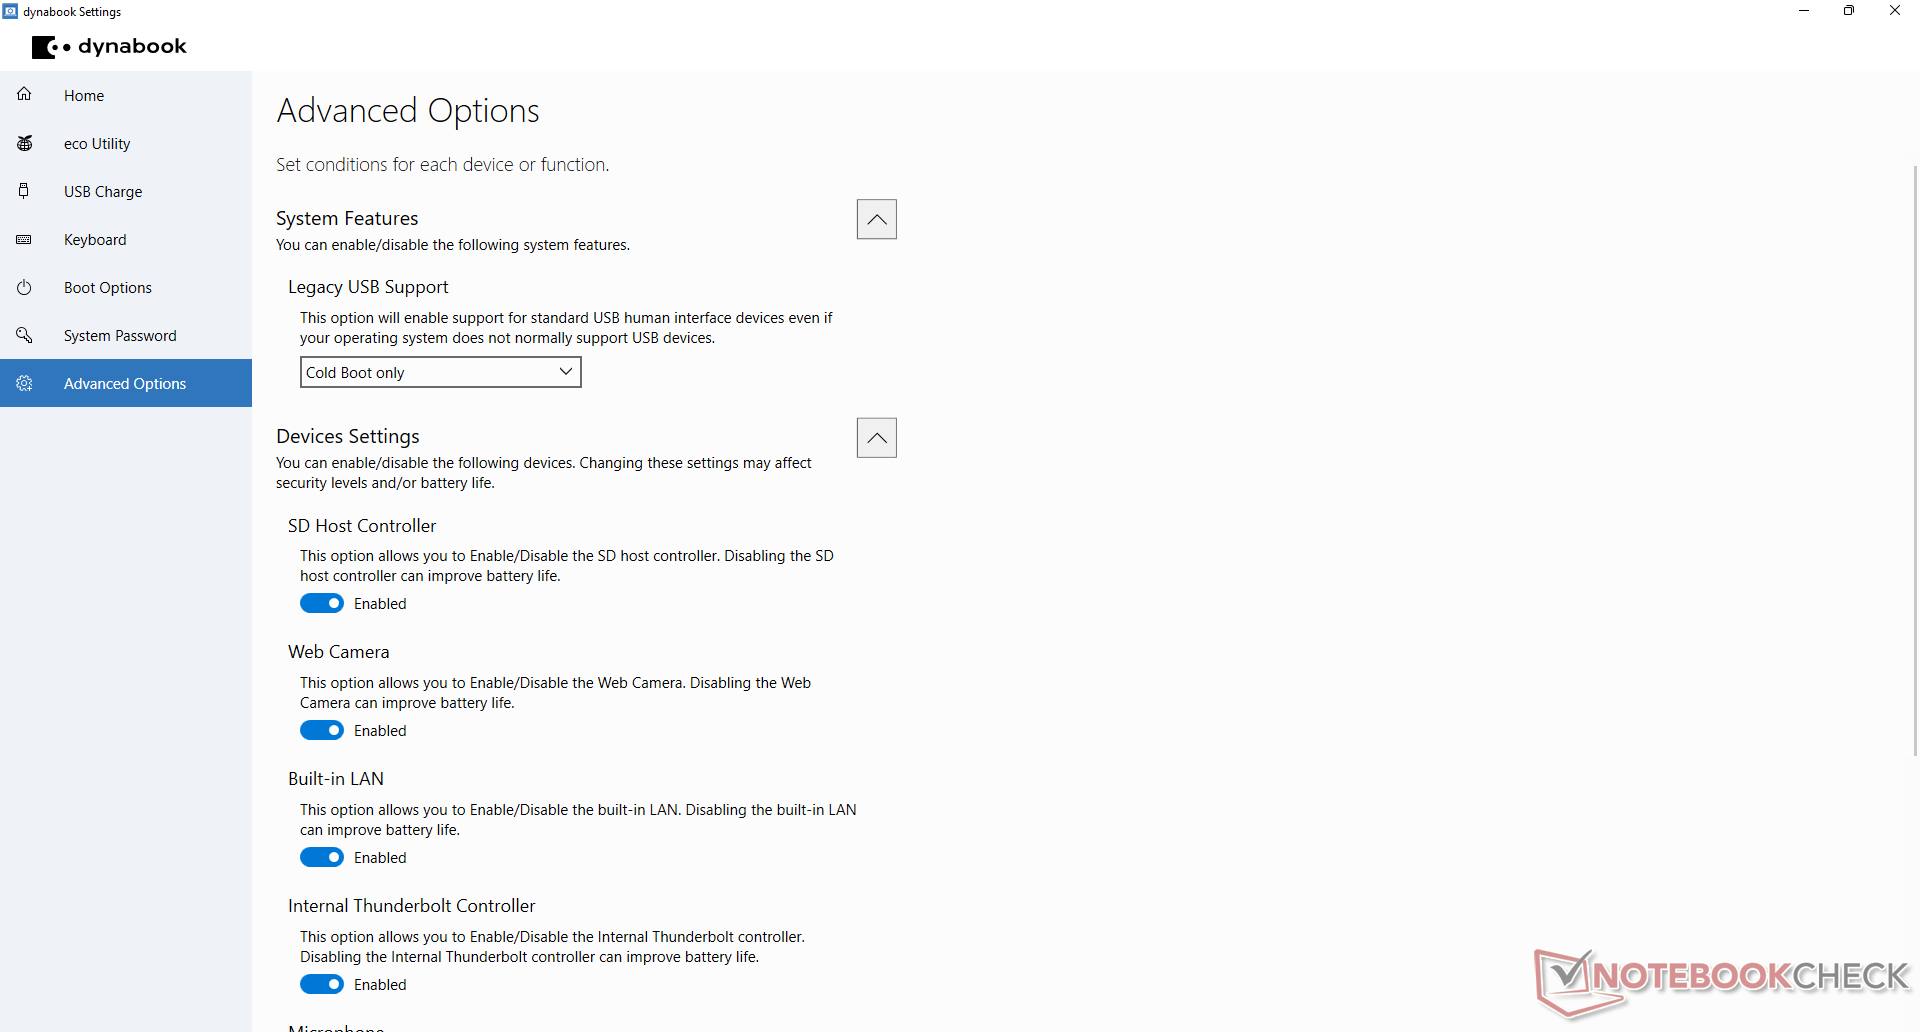Click the Home house icon in sidebar

pyautogui.click(x=24, y=94)
